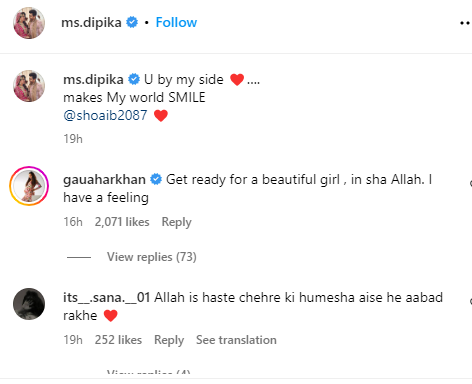Viewport: 472px width, 384px height.
Task: Click the its__.sana.__01 username
Action: tap(106, 297)
